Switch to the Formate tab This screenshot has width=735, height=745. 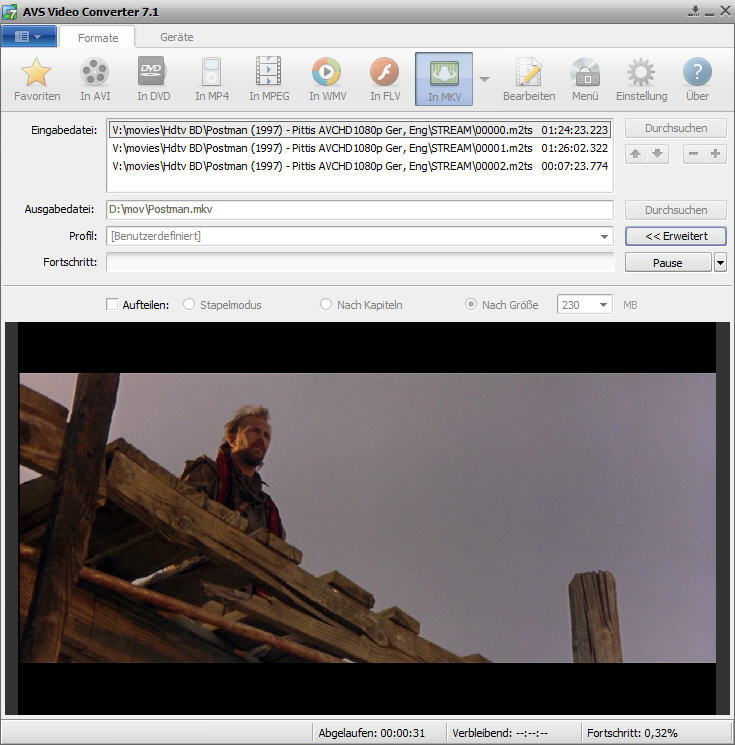pyautogui.click(x=98, y=38)
